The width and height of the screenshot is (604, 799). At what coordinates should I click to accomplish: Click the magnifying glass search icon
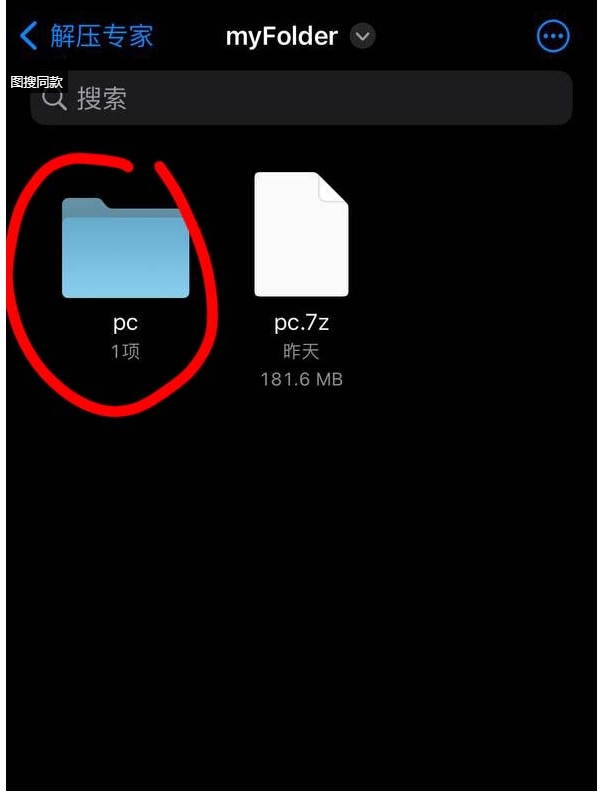[54, 98]
